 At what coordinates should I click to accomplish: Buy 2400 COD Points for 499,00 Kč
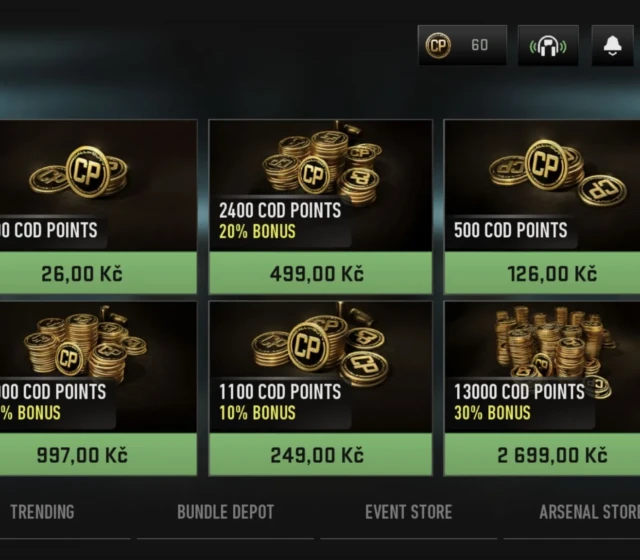tap(320, 274)
